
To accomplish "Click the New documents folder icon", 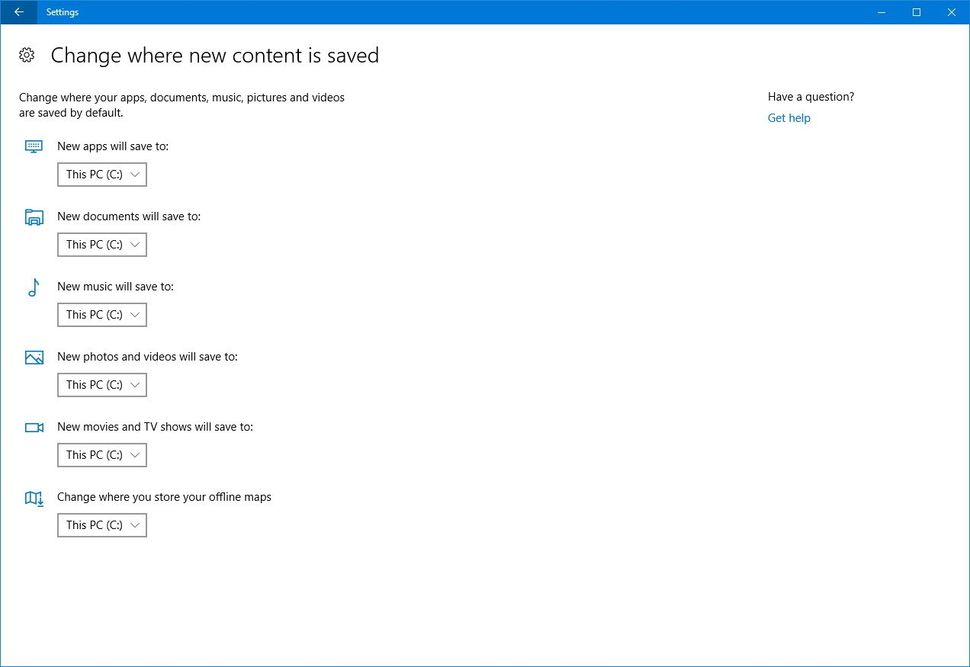I will tap(33, 216).
